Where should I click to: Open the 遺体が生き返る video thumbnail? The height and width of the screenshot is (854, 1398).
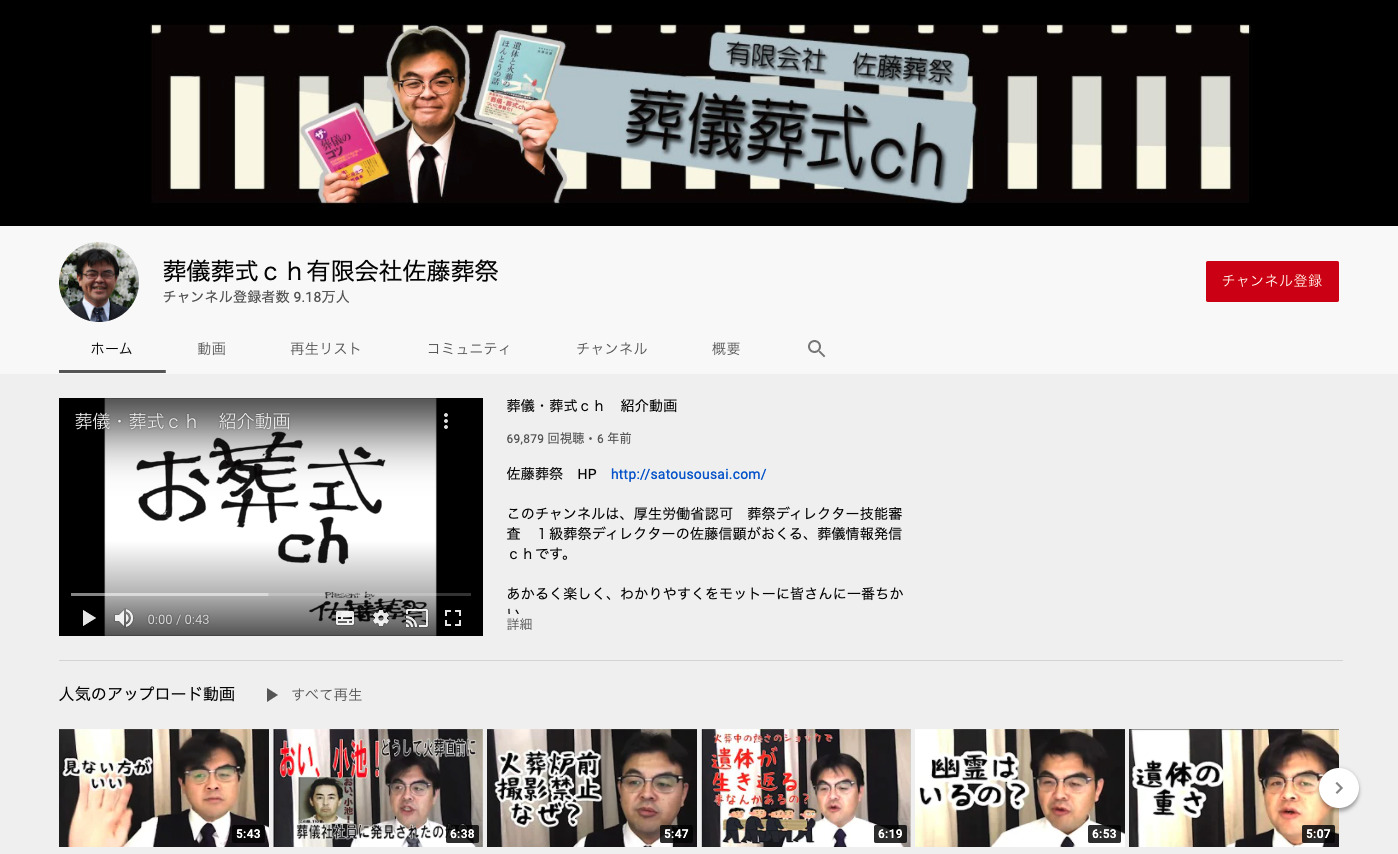pos(806,788)
